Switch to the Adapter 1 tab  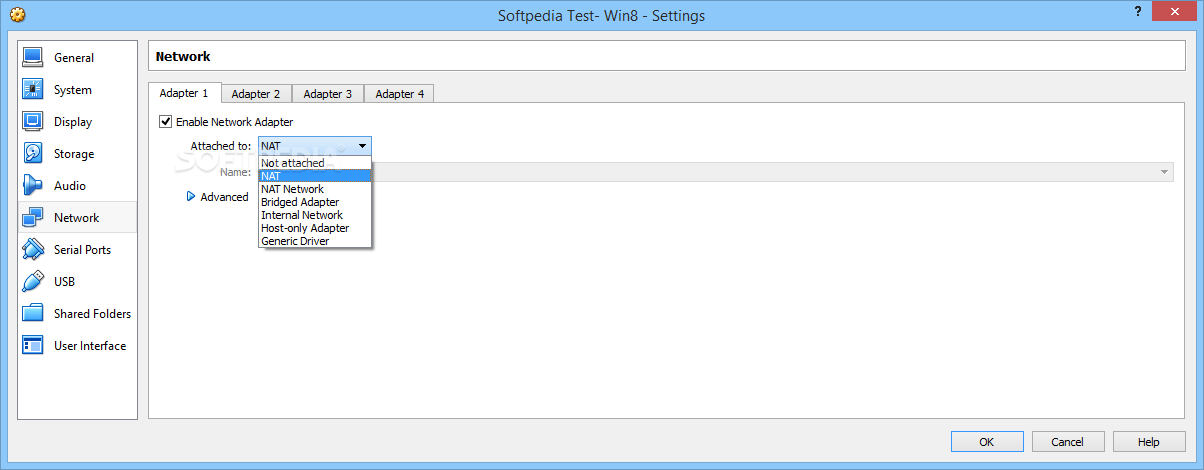184,93
